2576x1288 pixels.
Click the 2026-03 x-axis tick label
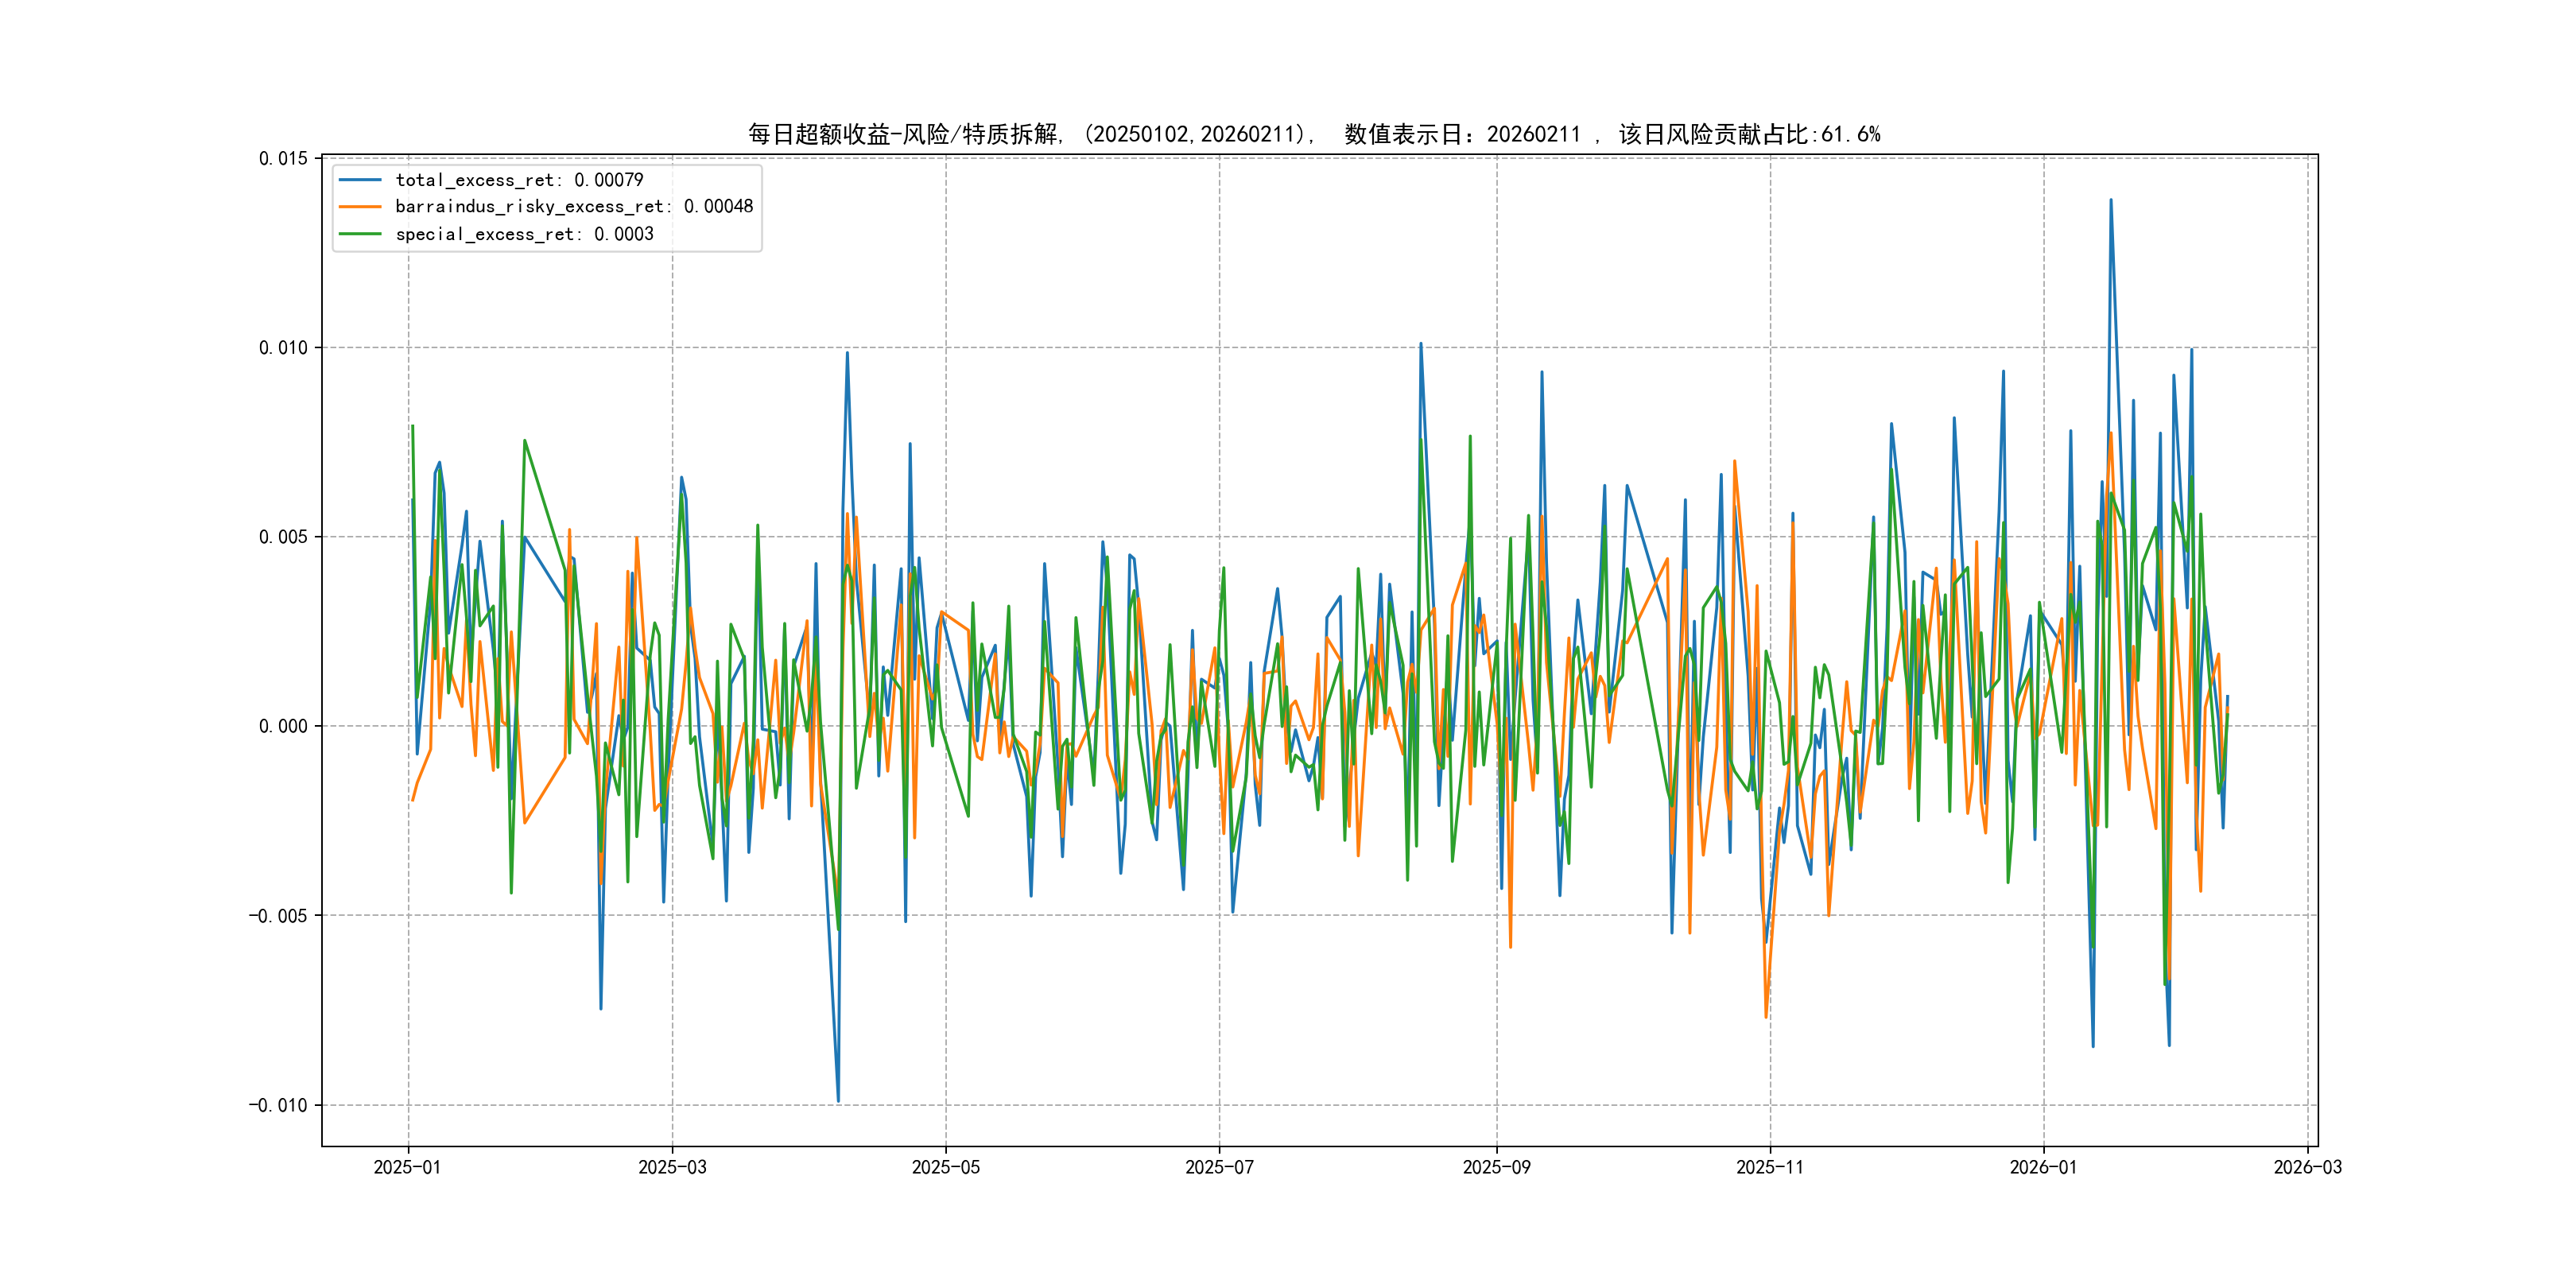2307,1167
